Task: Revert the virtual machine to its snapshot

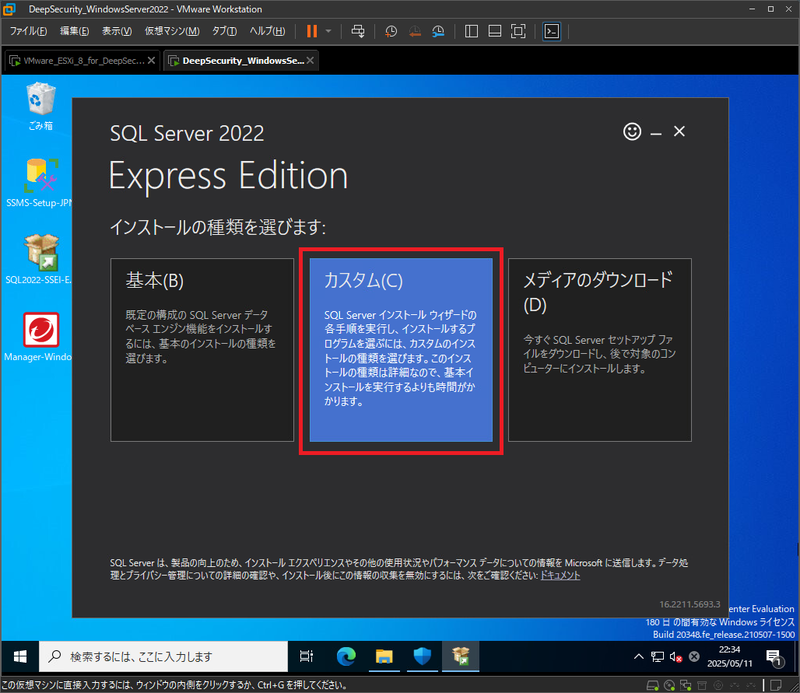Action: 415,31
